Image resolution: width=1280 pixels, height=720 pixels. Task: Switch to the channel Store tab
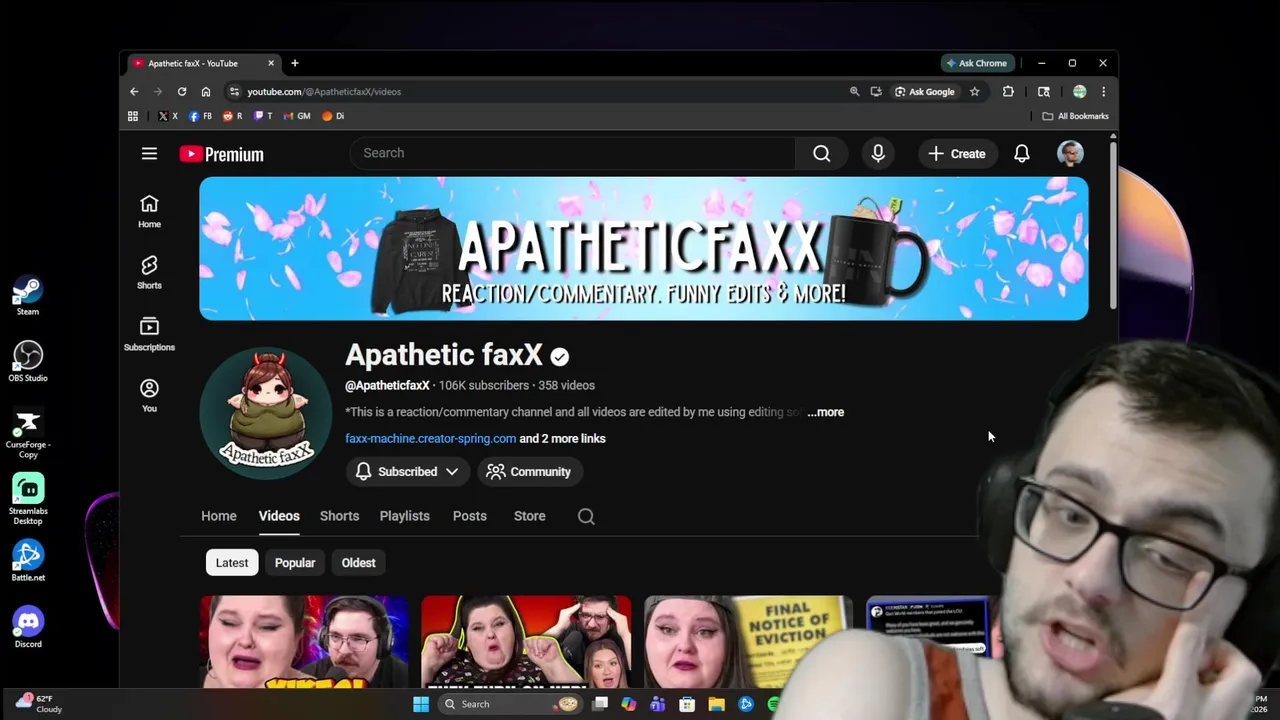point(529,516)
